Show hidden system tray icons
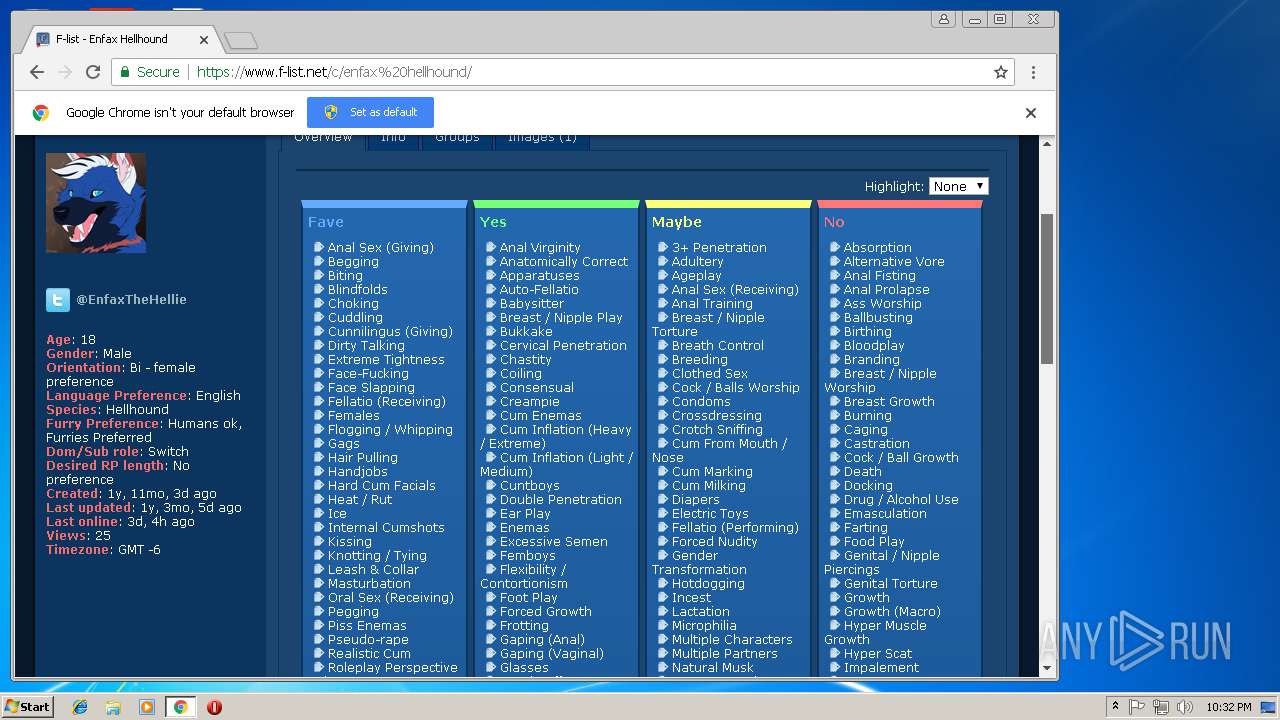Screen dimensions: 1280x720 pyautogui.click(x=1115, y=707)
